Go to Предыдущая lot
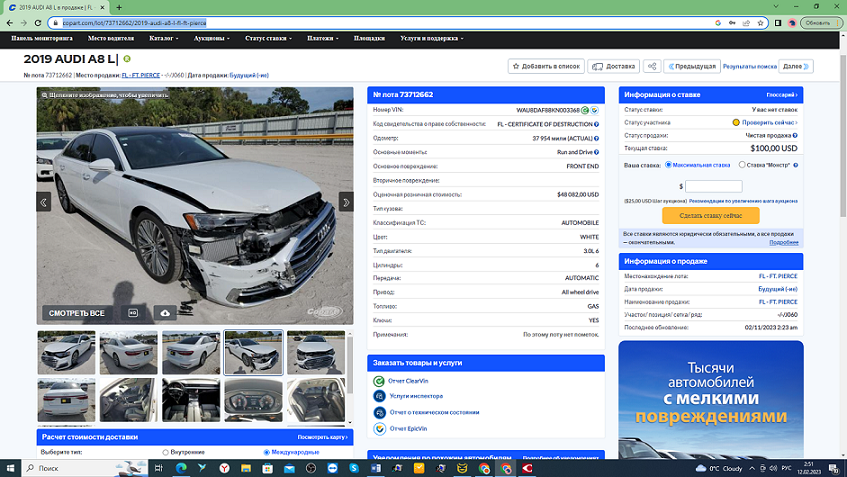This screenshot has height=477, width=847. (x=693, y=66)
